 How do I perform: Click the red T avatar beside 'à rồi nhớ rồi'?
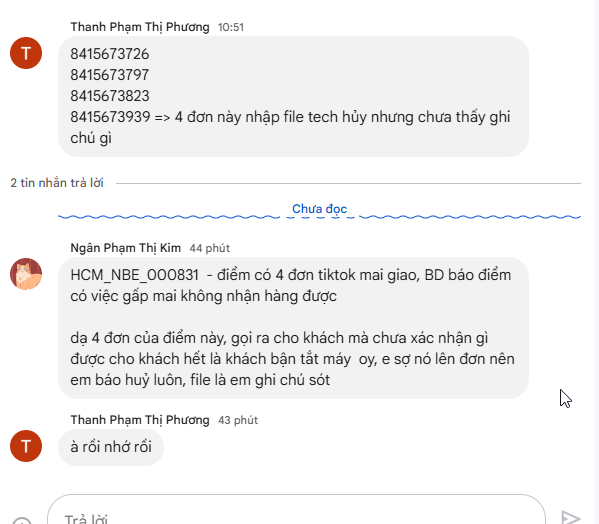click(26, 446)
